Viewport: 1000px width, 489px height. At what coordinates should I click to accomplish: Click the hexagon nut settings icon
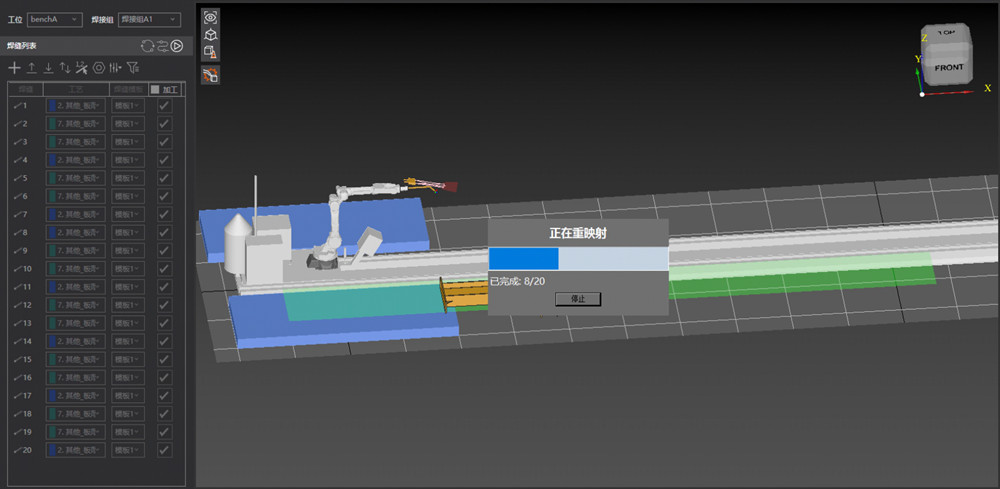[99, 68]
